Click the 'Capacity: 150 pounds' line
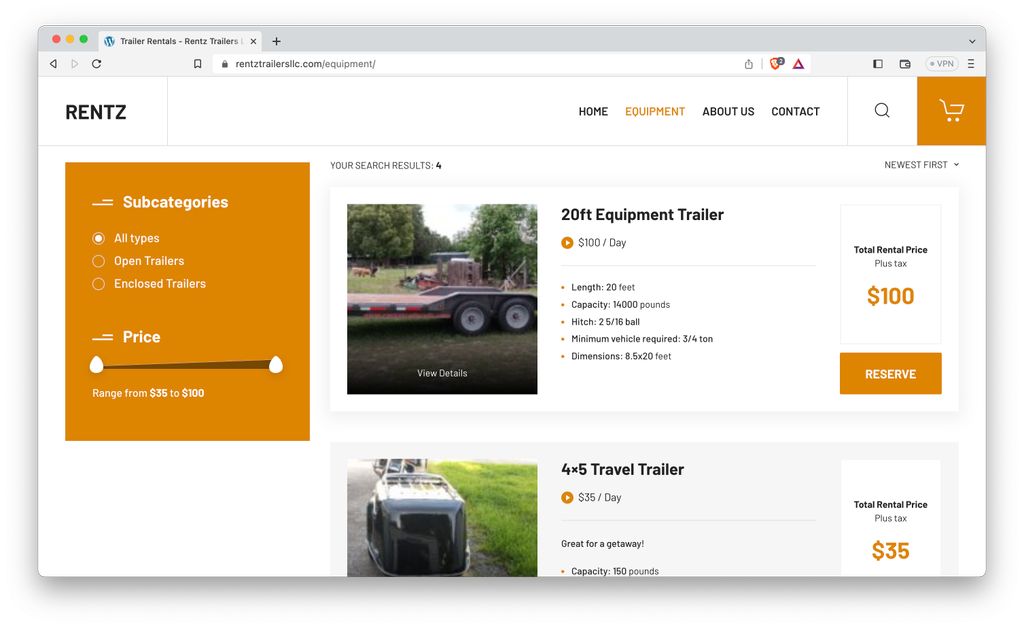The image size is (1024, 627). [x=615, y=571]
